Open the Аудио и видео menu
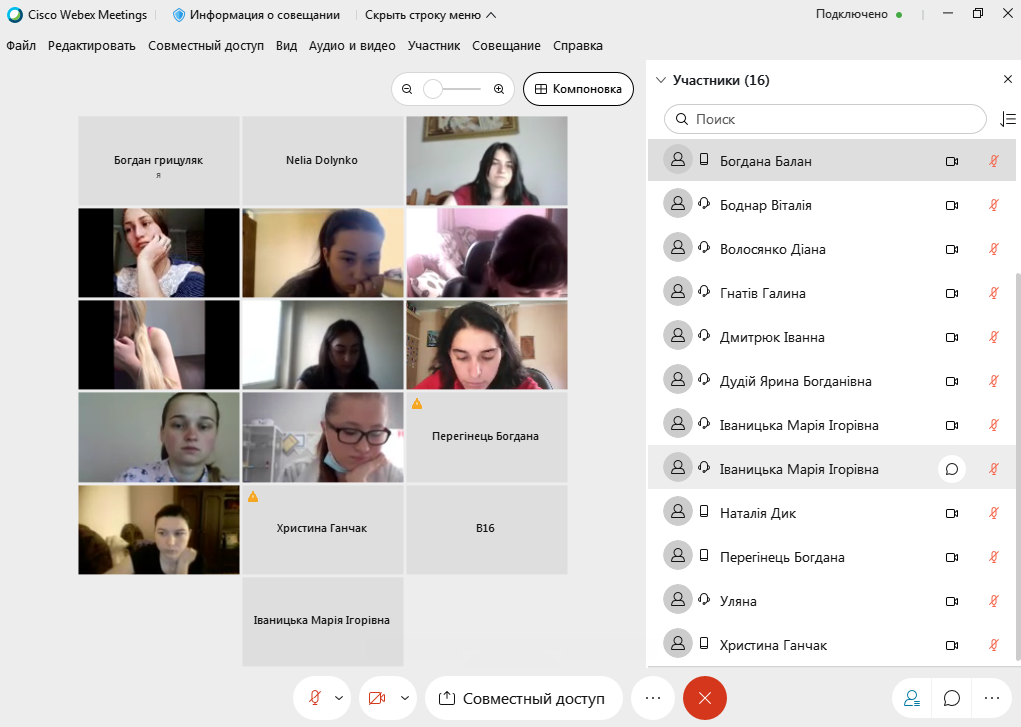The height and width of the screenshot is (727, 1021). point(352,46)
